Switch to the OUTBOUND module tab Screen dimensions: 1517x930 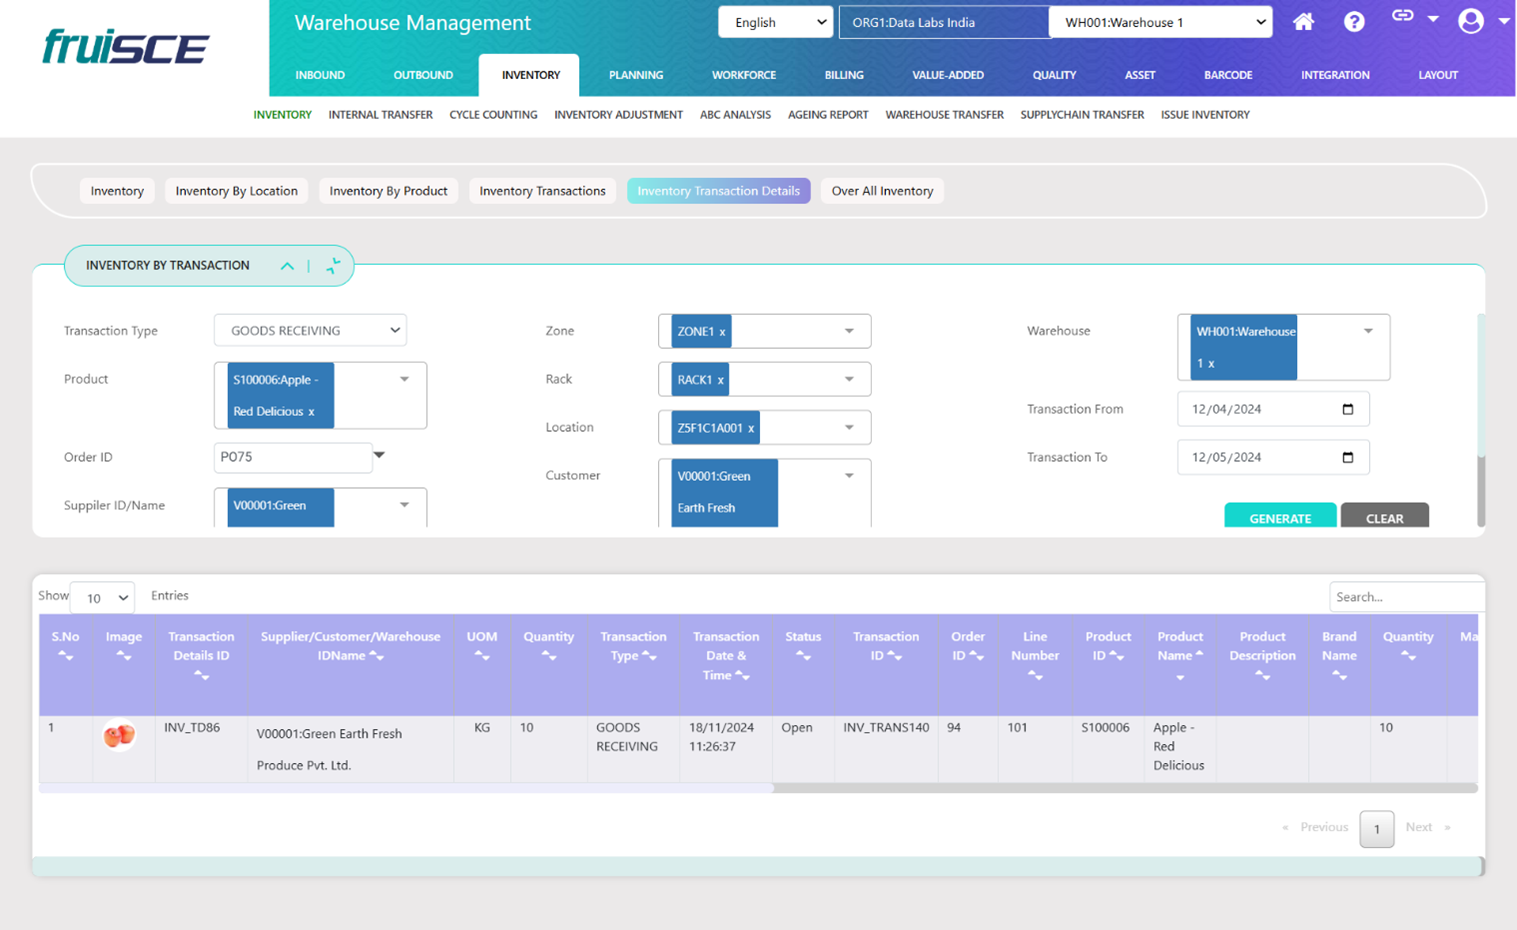click(x=423, y=75)
